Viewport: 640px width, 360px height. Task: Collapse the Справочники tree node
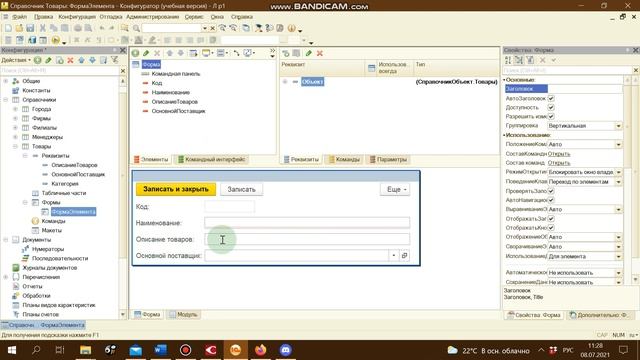pyautogui.click(x=6, y=100)
